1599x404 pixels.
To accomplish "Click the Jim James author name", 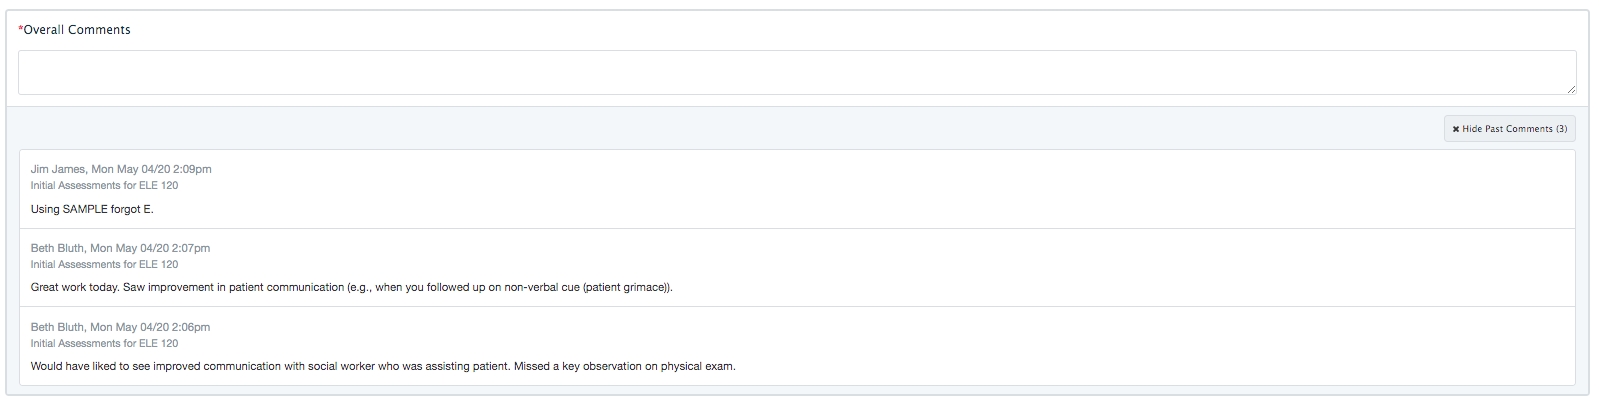I will 58,169.
